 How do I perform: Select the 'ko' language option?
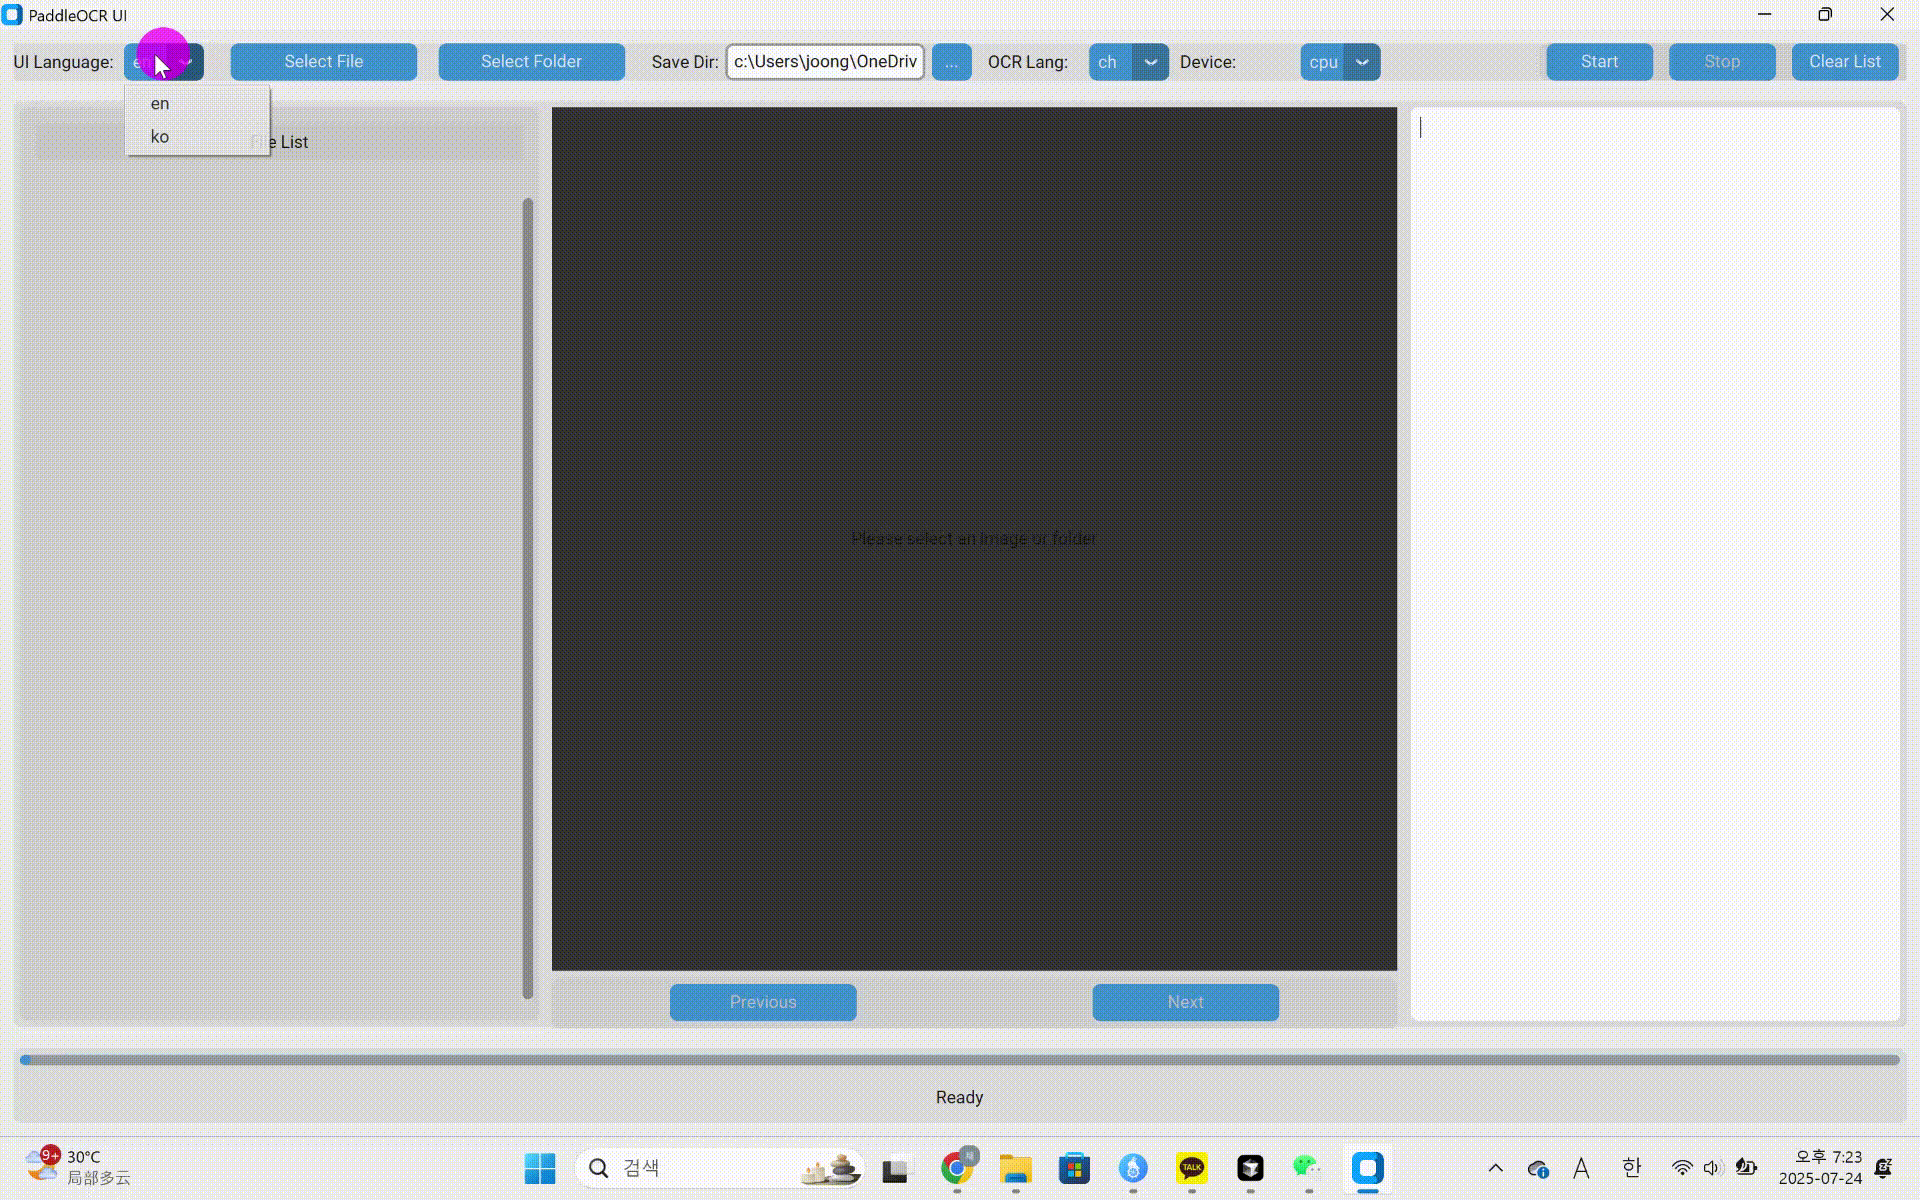tap(161, 137)
